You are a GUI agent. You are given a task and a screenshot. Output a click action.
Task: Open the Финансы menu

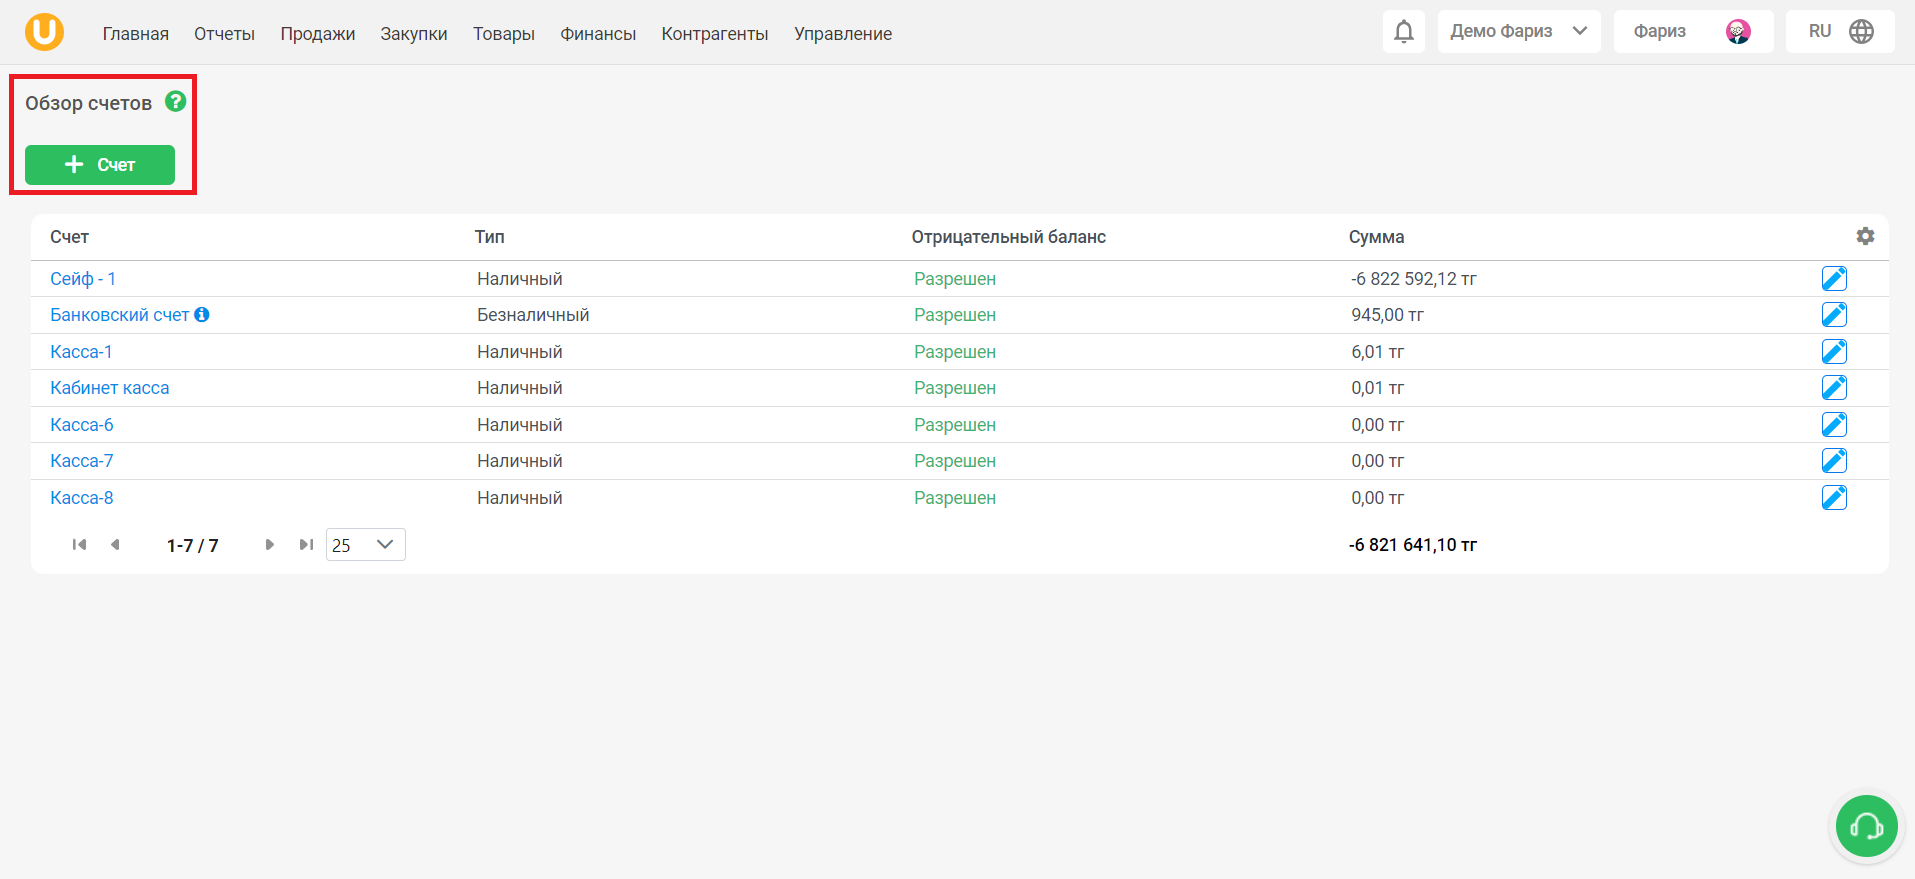[598, 34]
